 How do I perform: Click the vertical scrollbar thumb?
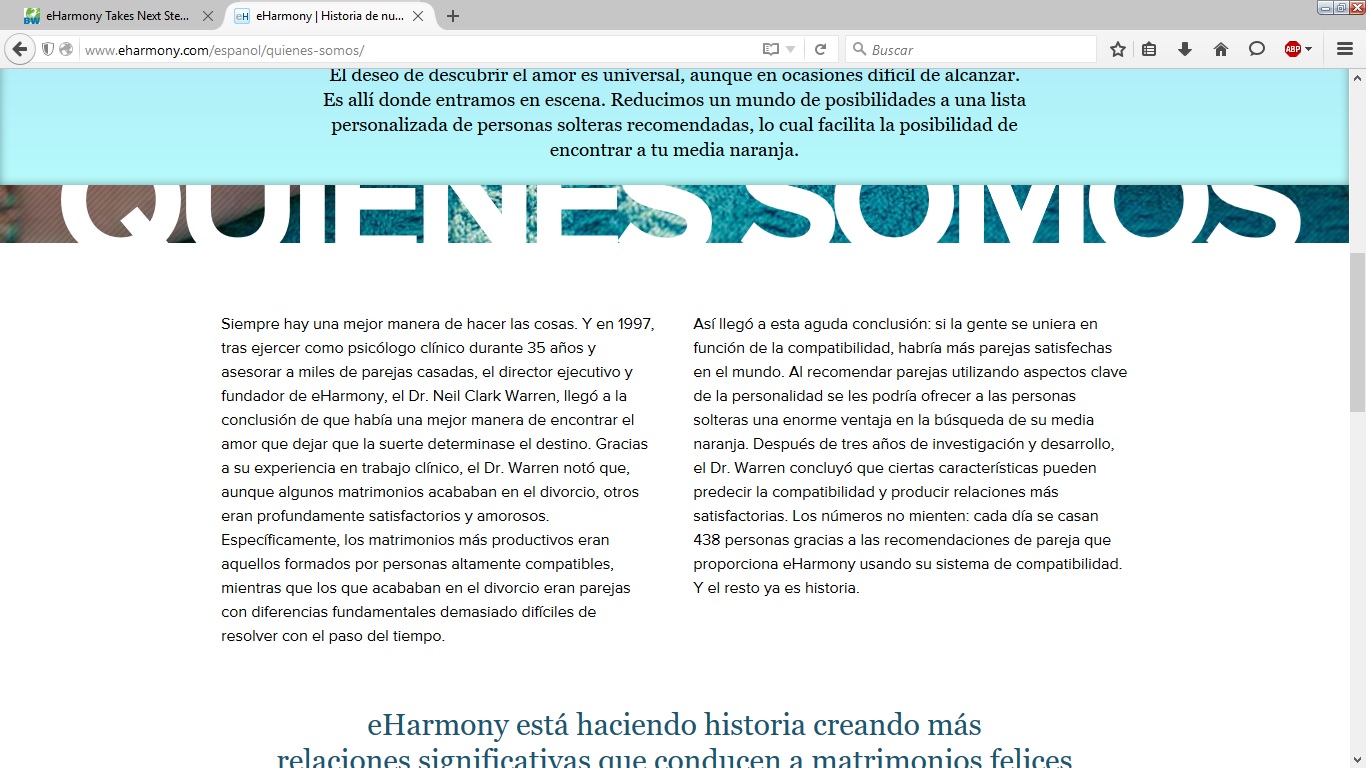(1357, 332)
